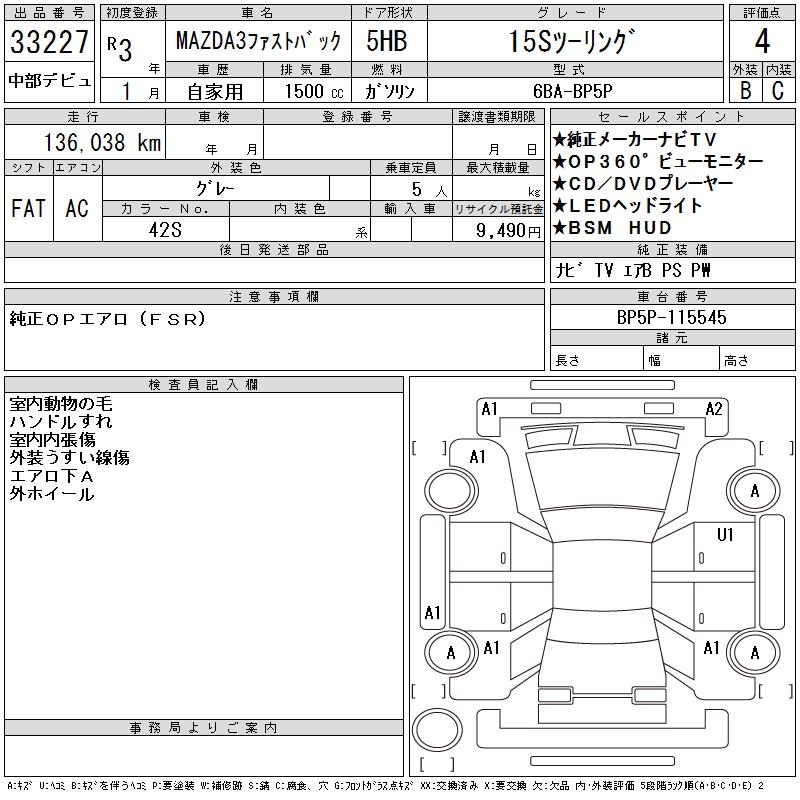Select the 譲渡書類期限 header
This screenshot has width=800, height=800.
pos(498,117)
